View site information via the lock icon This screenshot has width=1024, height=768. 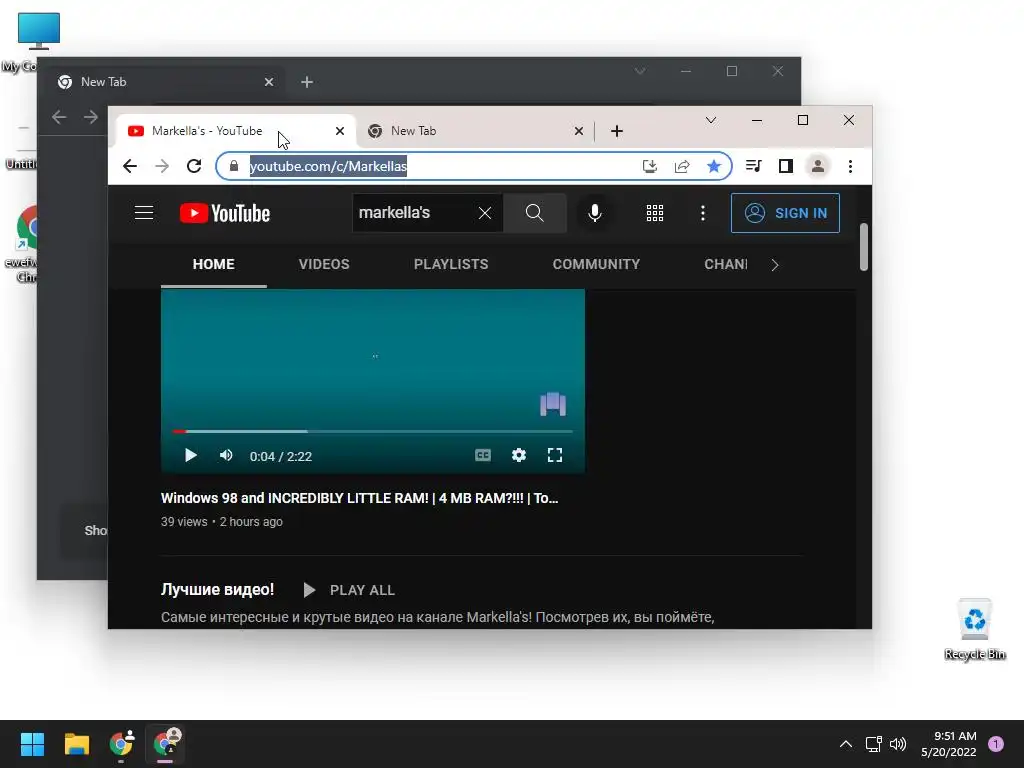(234, 167)
